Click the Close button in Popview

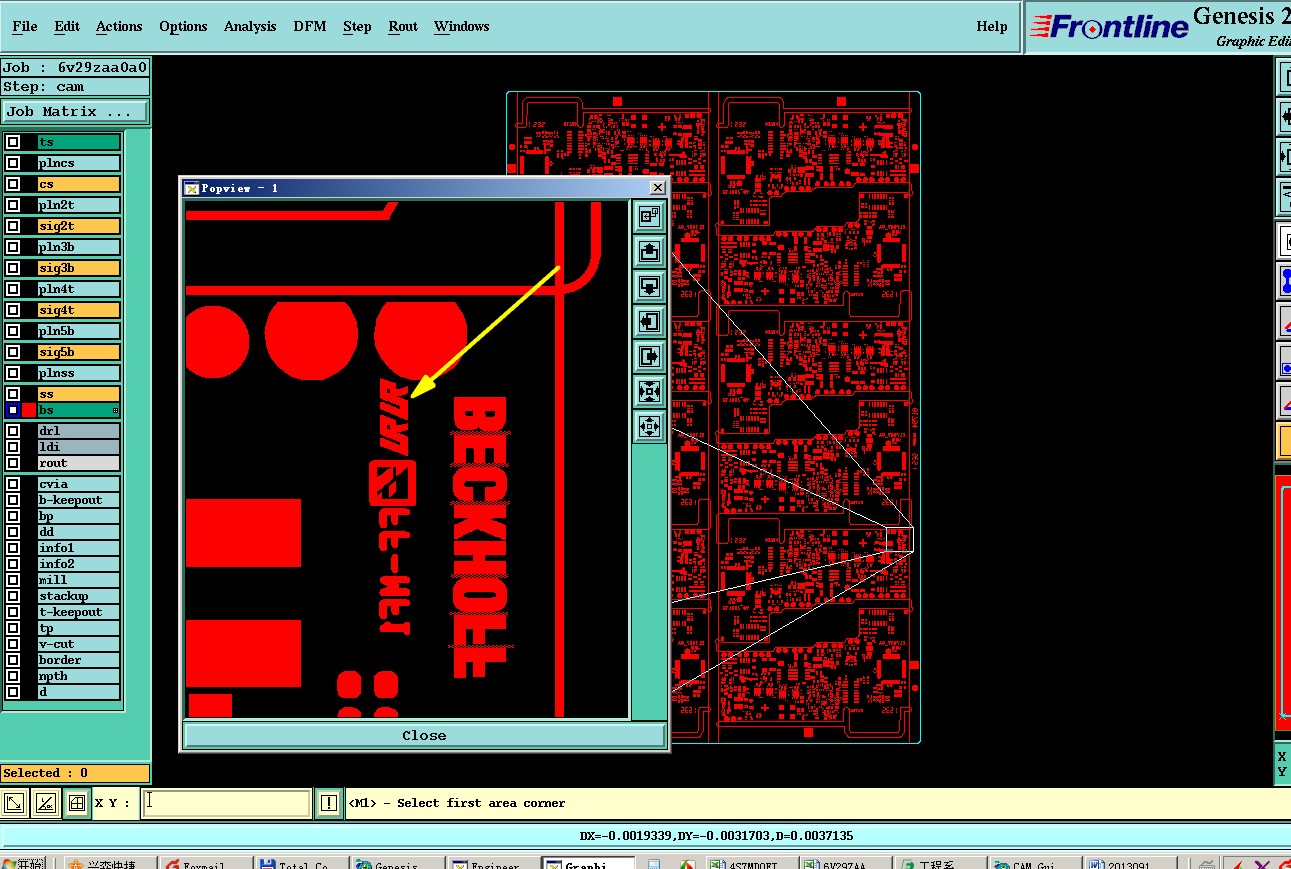point(424,735)
